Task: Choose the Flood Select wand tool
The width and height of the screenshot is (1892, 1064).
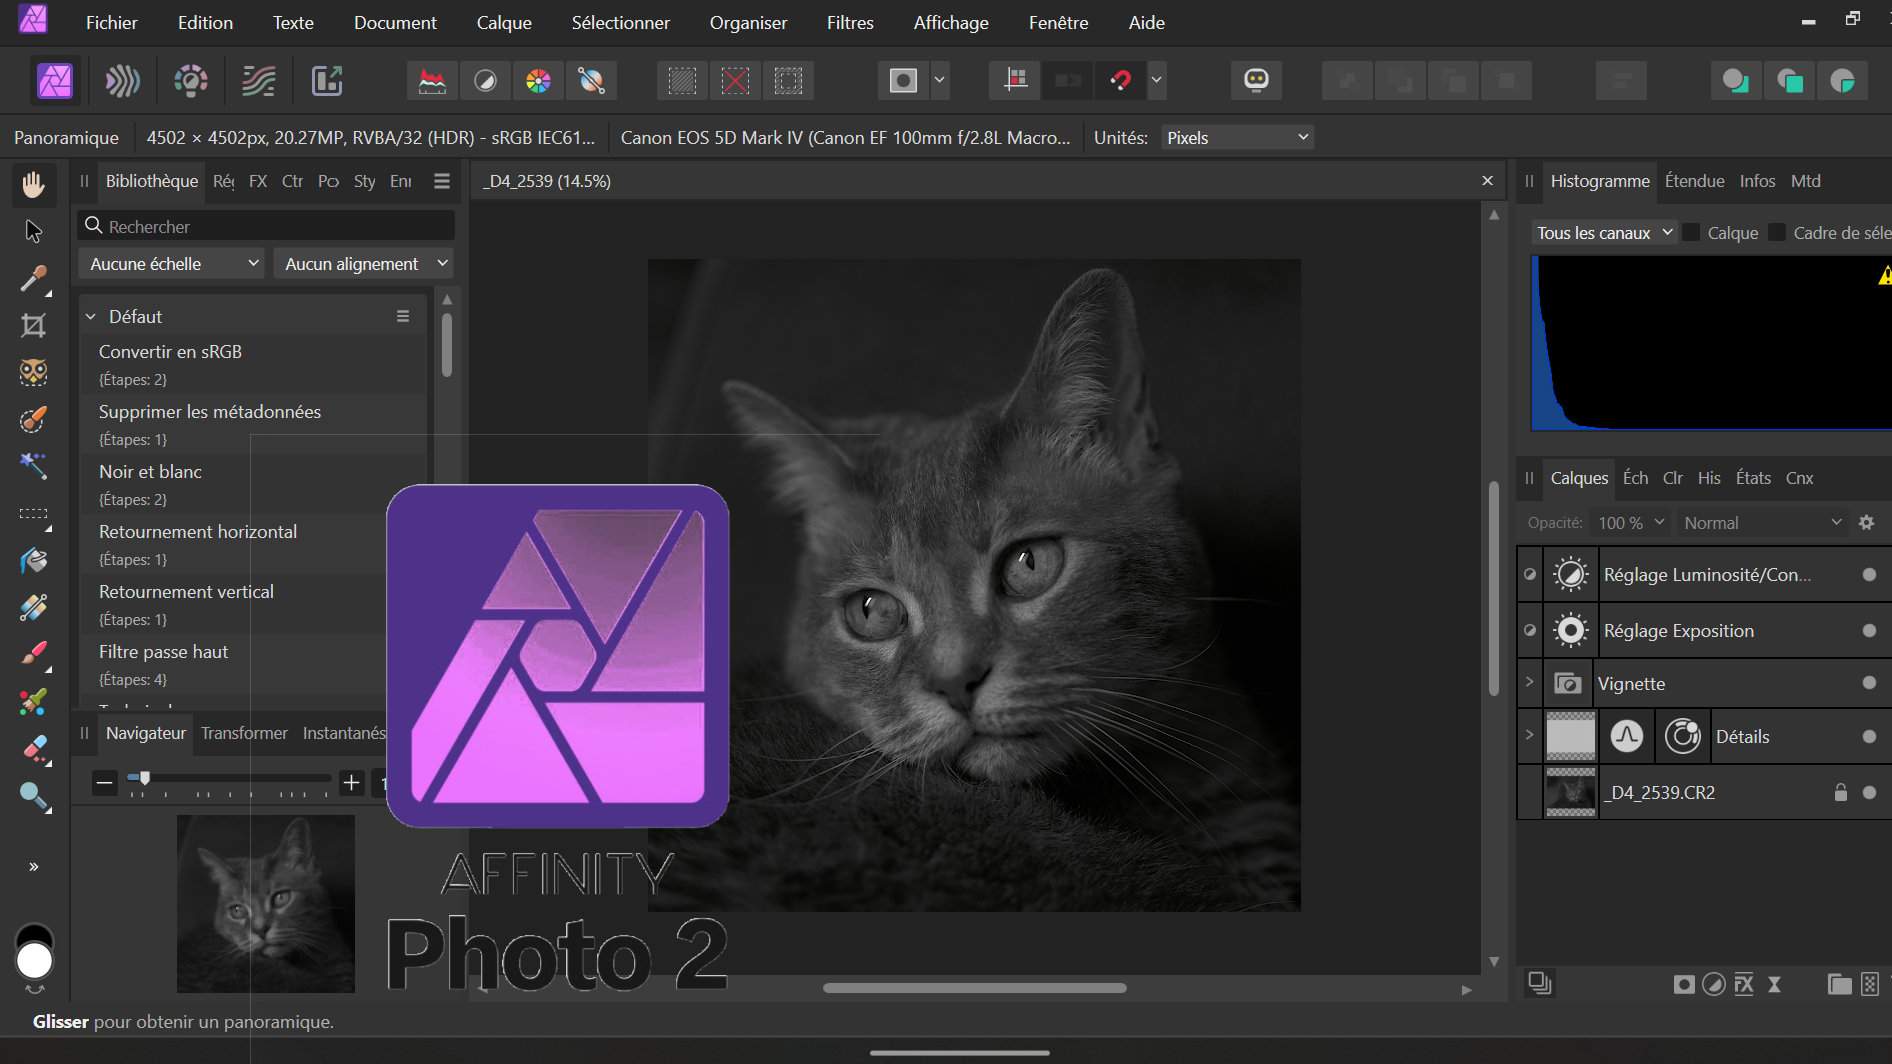Action: click(x=33, y=465)
